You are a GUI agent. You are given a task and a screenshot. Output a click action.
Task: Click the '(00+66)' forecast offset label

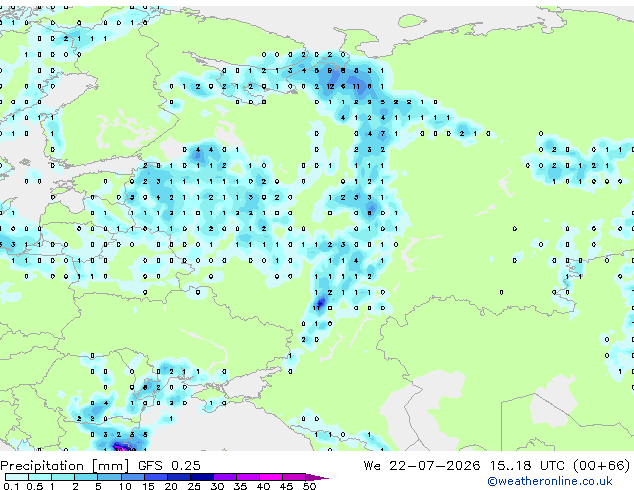(602, 466)
